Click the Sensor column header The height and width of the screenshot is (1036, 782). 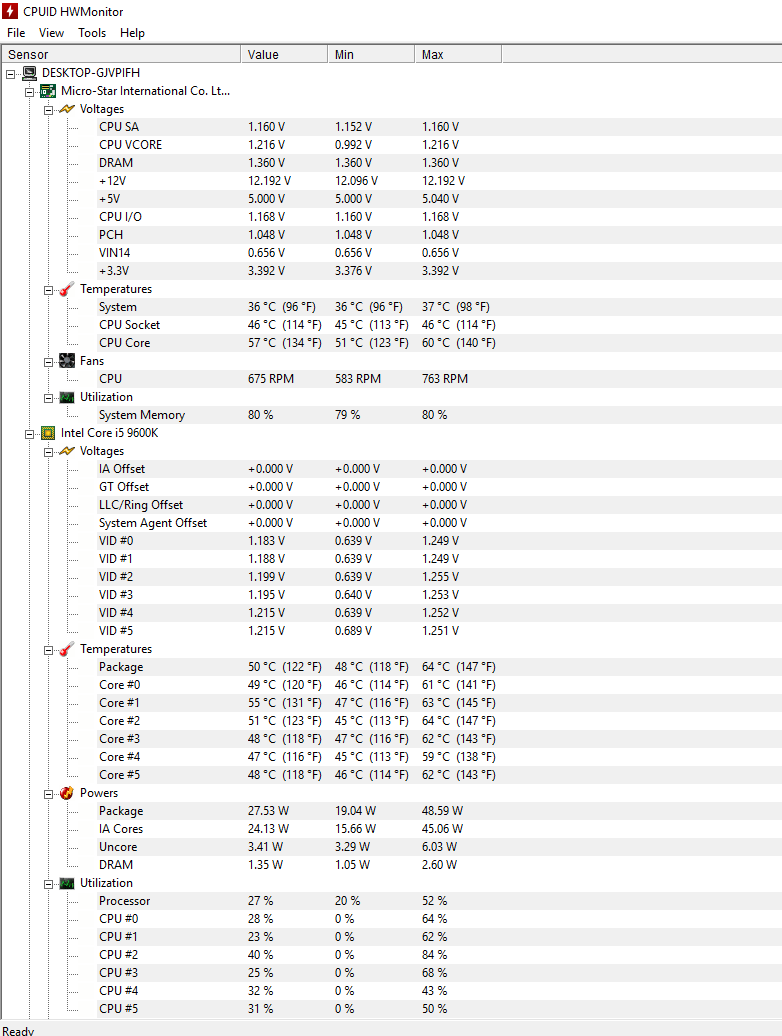coord(121,54)
